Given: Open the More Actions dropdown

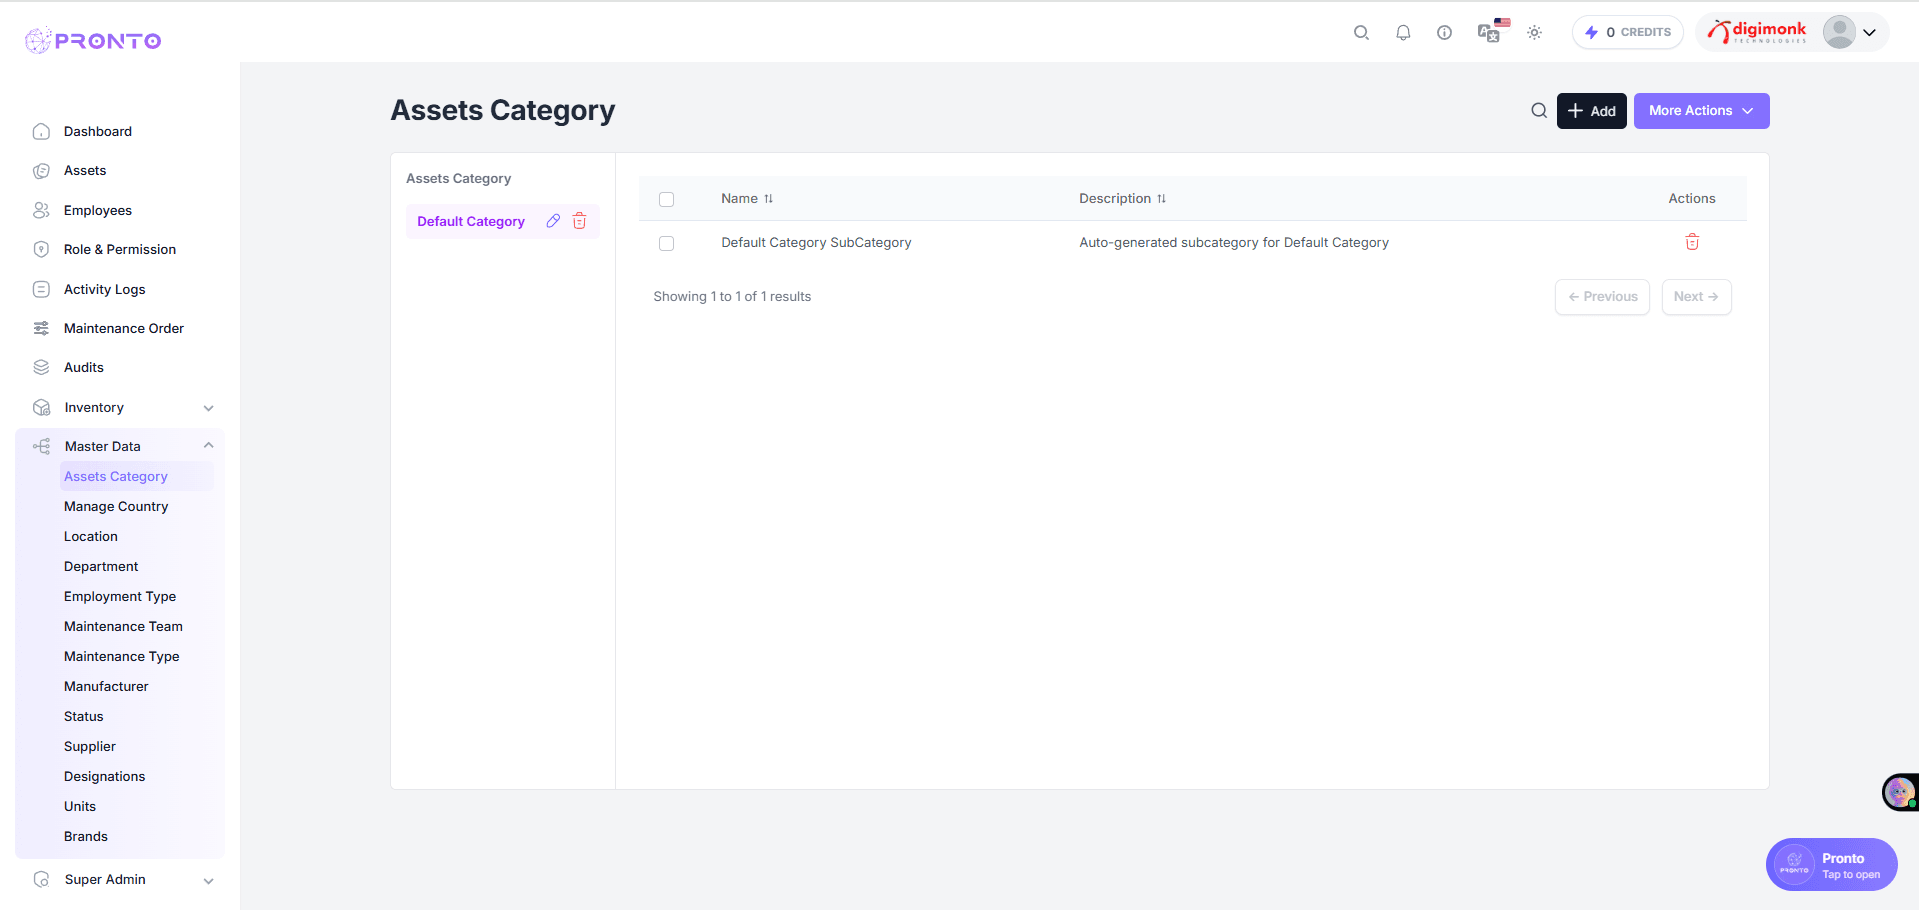Looking at the screenshot, I should [x=1700, y=110].
